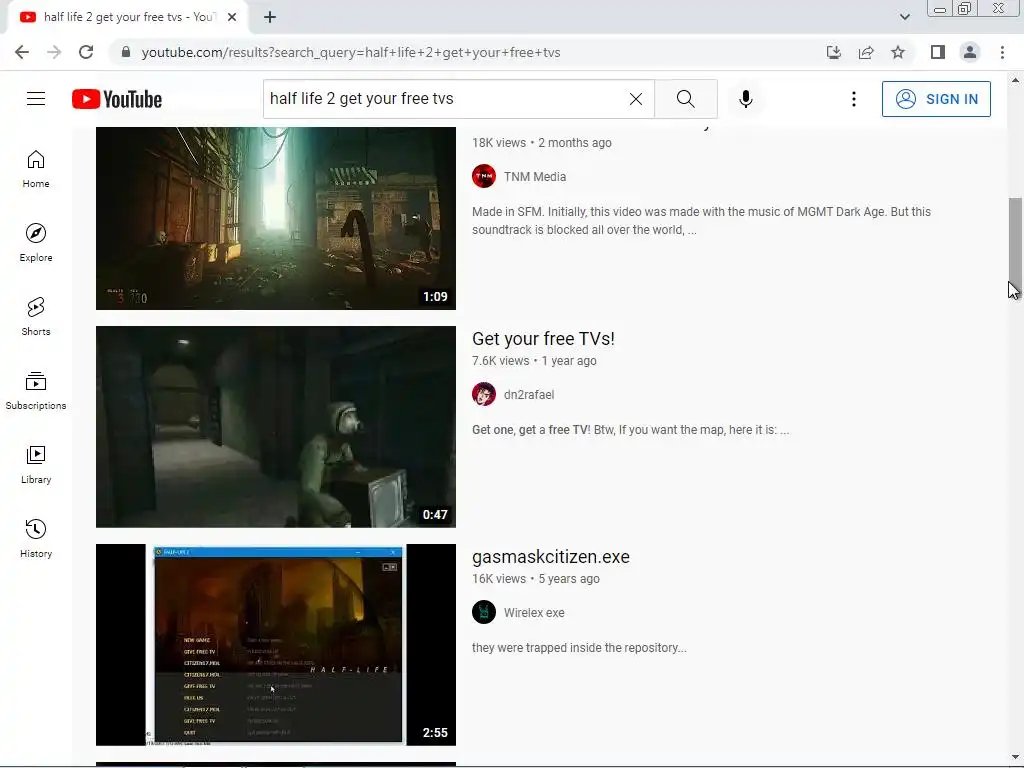This screenshot has width=1024, height=768.
Task: Close the YouTube search tab
Action: (x=232, y=17)
